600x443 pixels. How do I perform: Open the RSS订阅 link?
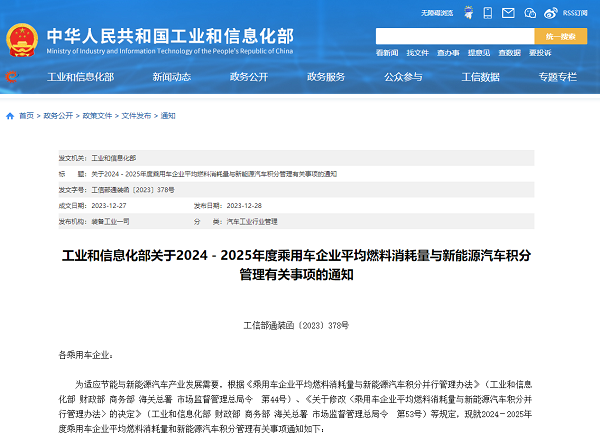(x=575, y=13)
